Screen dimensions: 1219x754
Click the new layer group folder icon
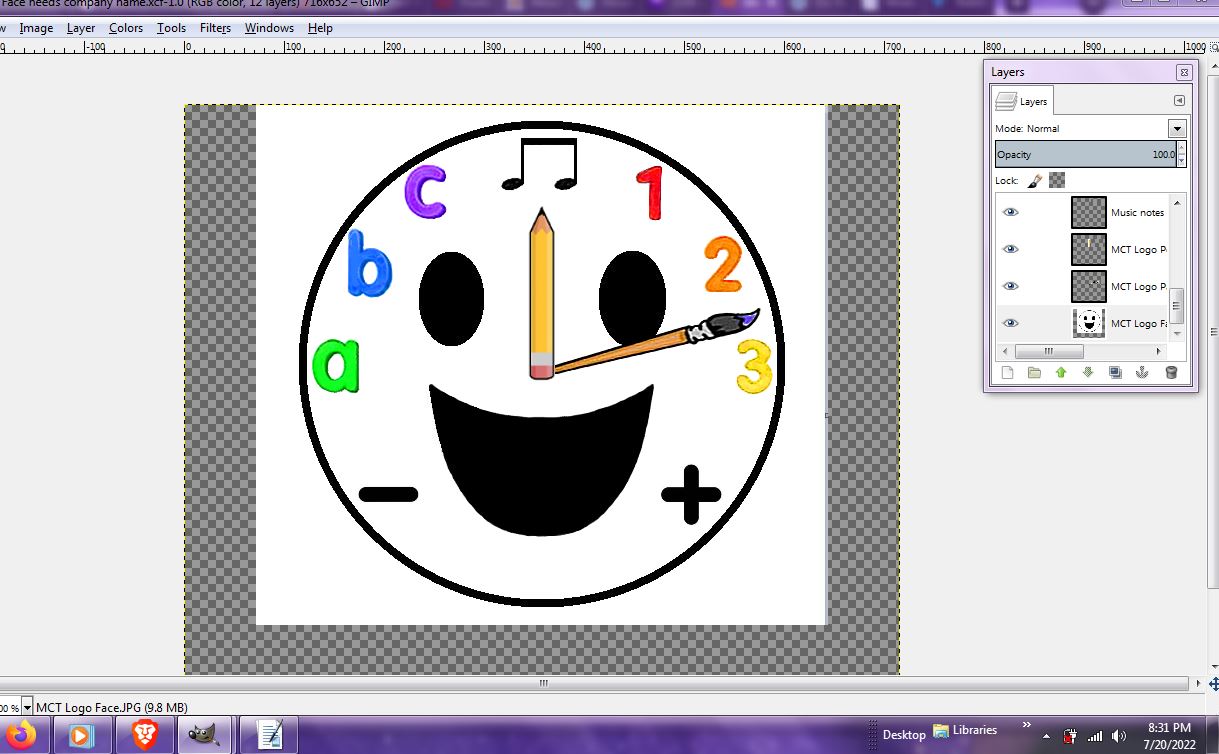(x=1034, y=373)
